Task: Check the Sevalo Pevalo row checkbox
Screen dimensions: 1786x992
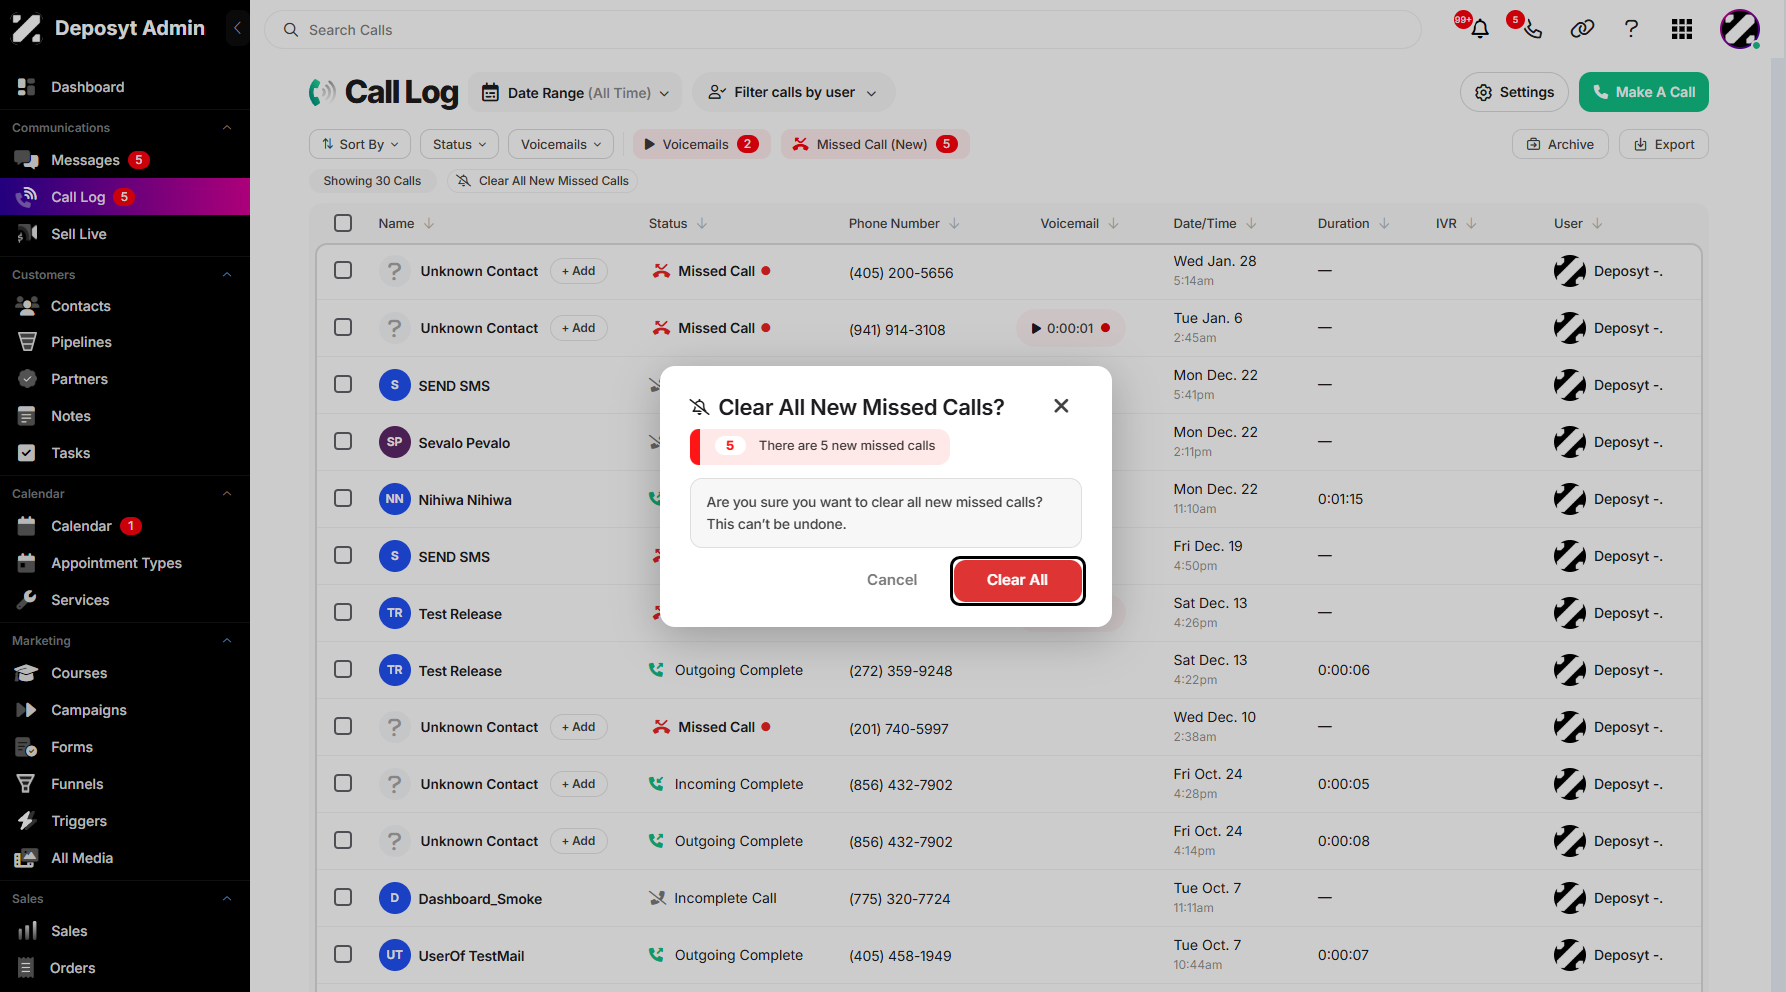Action: pyautogui.click(x=343, y=441)
